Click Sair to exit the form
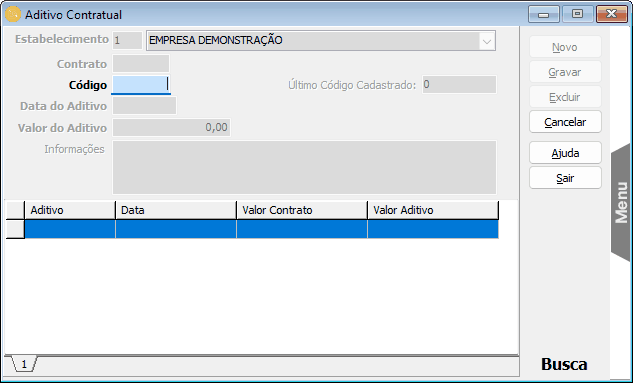This screenshot has height=383, width=633. (565, 178)
